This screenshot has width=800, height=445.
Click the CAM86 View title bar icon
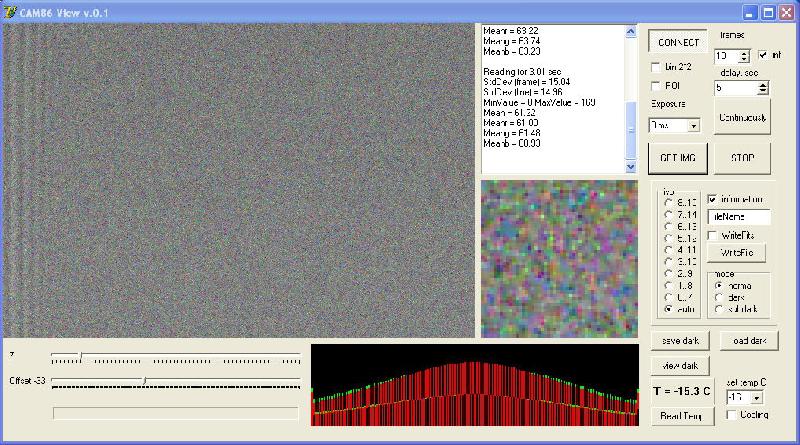click(10, 12)
